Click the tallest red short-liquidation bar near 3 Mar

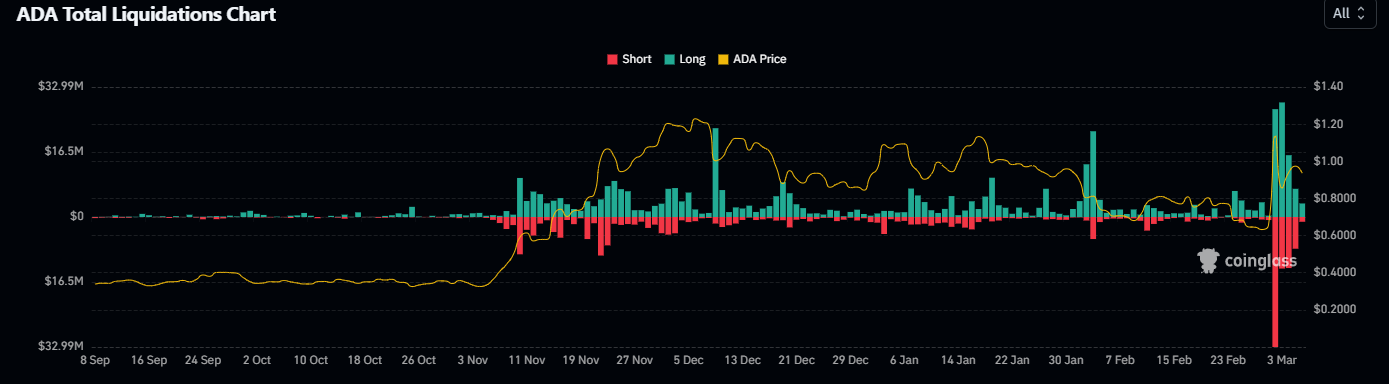coord(1275,282)
